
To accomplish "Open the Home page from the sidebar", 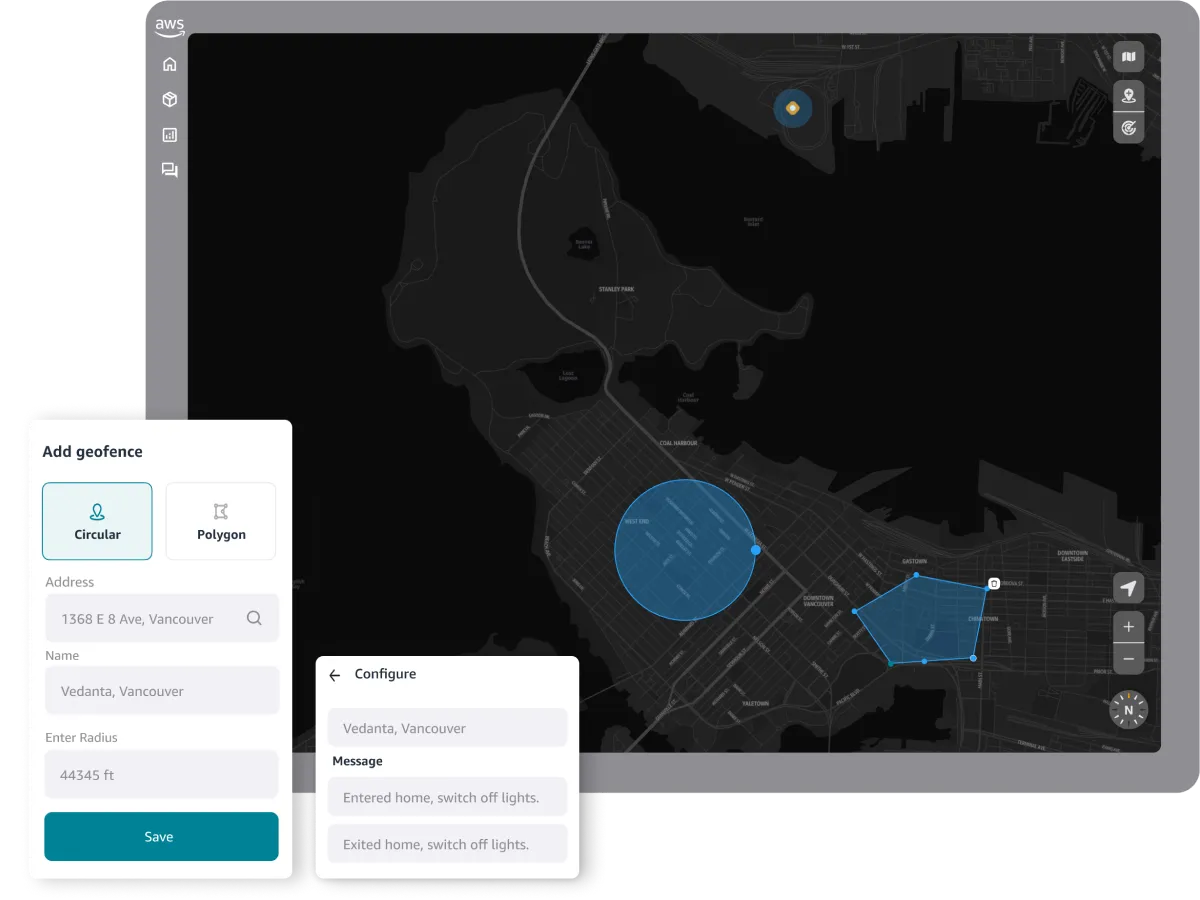I will click(x=169, y=63).
